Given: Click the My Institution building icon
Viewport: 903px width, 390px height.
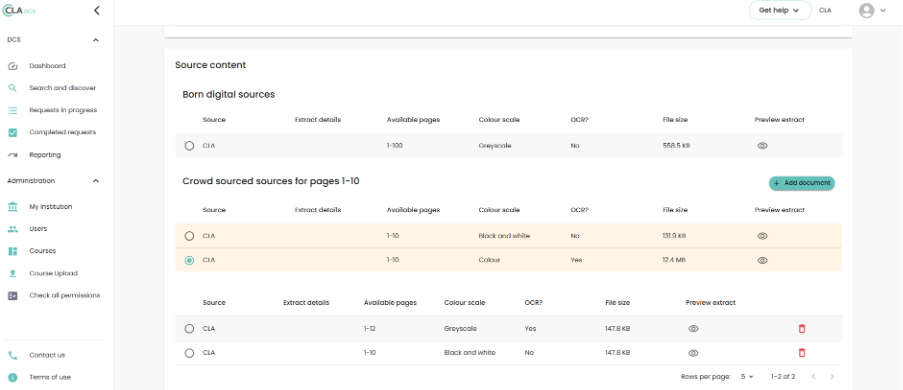Looking at the screenshot, I should 13,206.
